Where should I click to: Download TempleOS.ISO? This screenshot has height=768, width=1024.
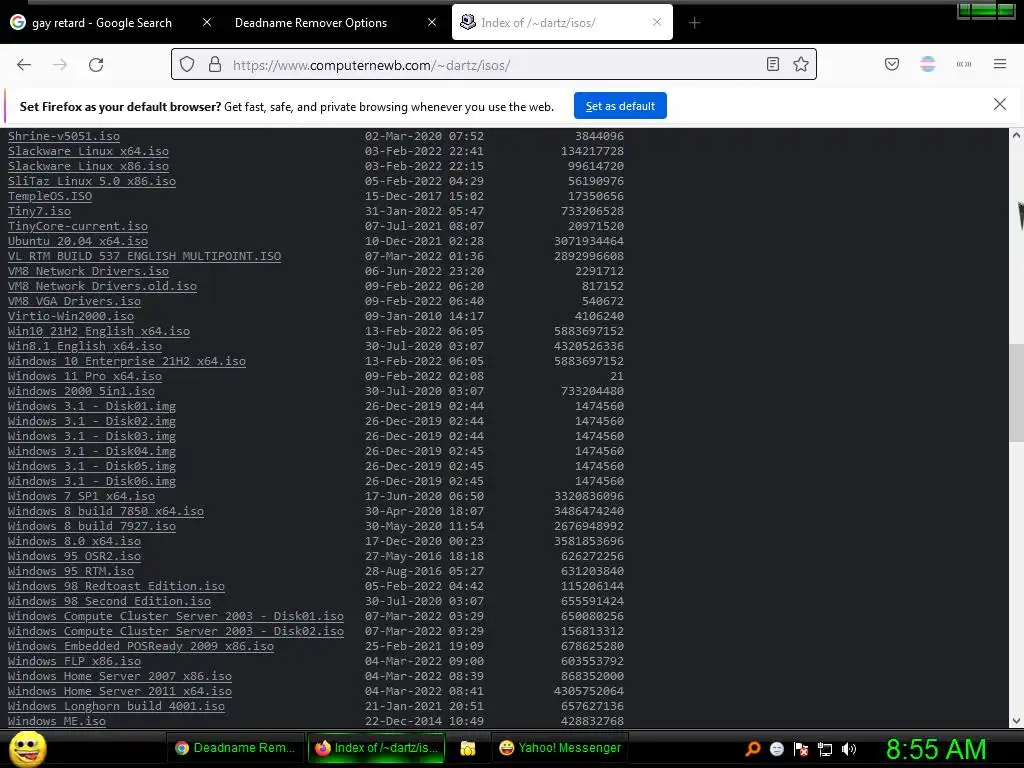click(50, 196)
